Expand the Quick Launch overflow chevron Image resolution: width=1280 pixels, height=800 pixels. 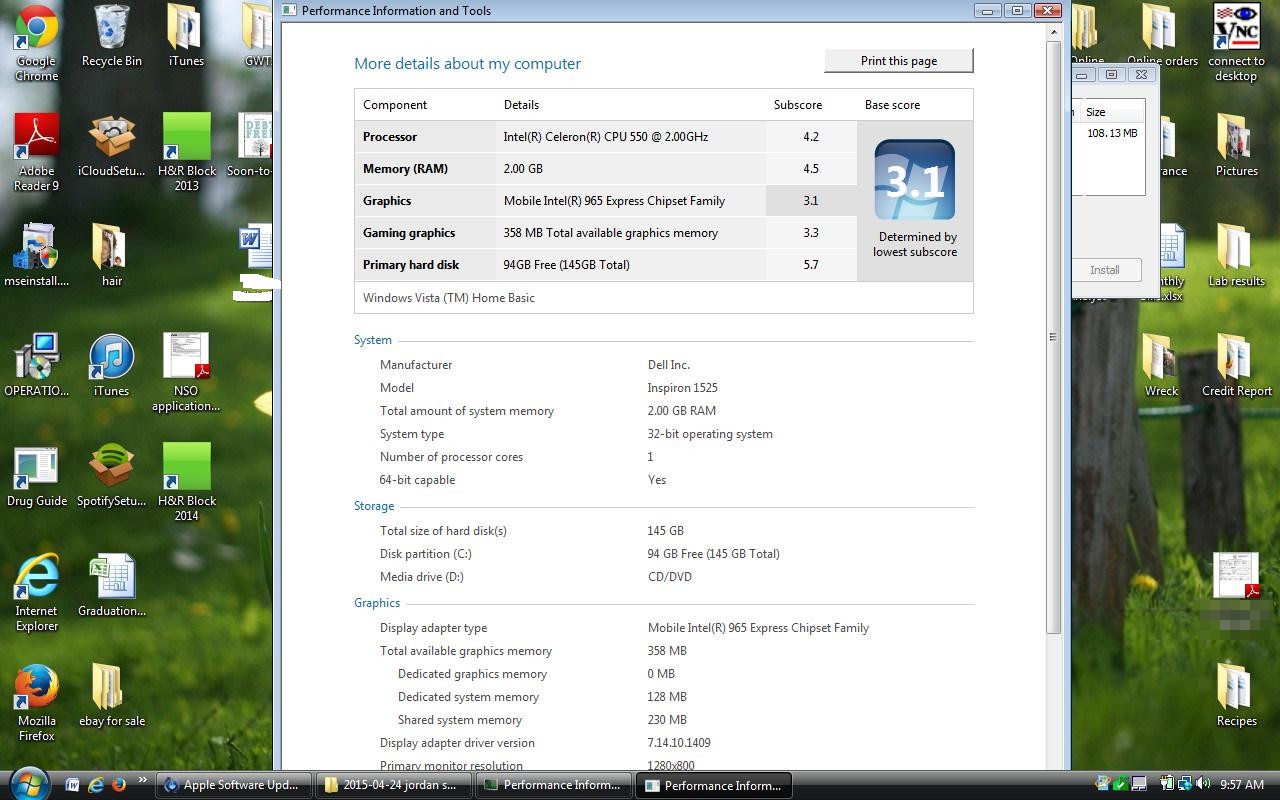pyautogui.click(x=142, y=781)
